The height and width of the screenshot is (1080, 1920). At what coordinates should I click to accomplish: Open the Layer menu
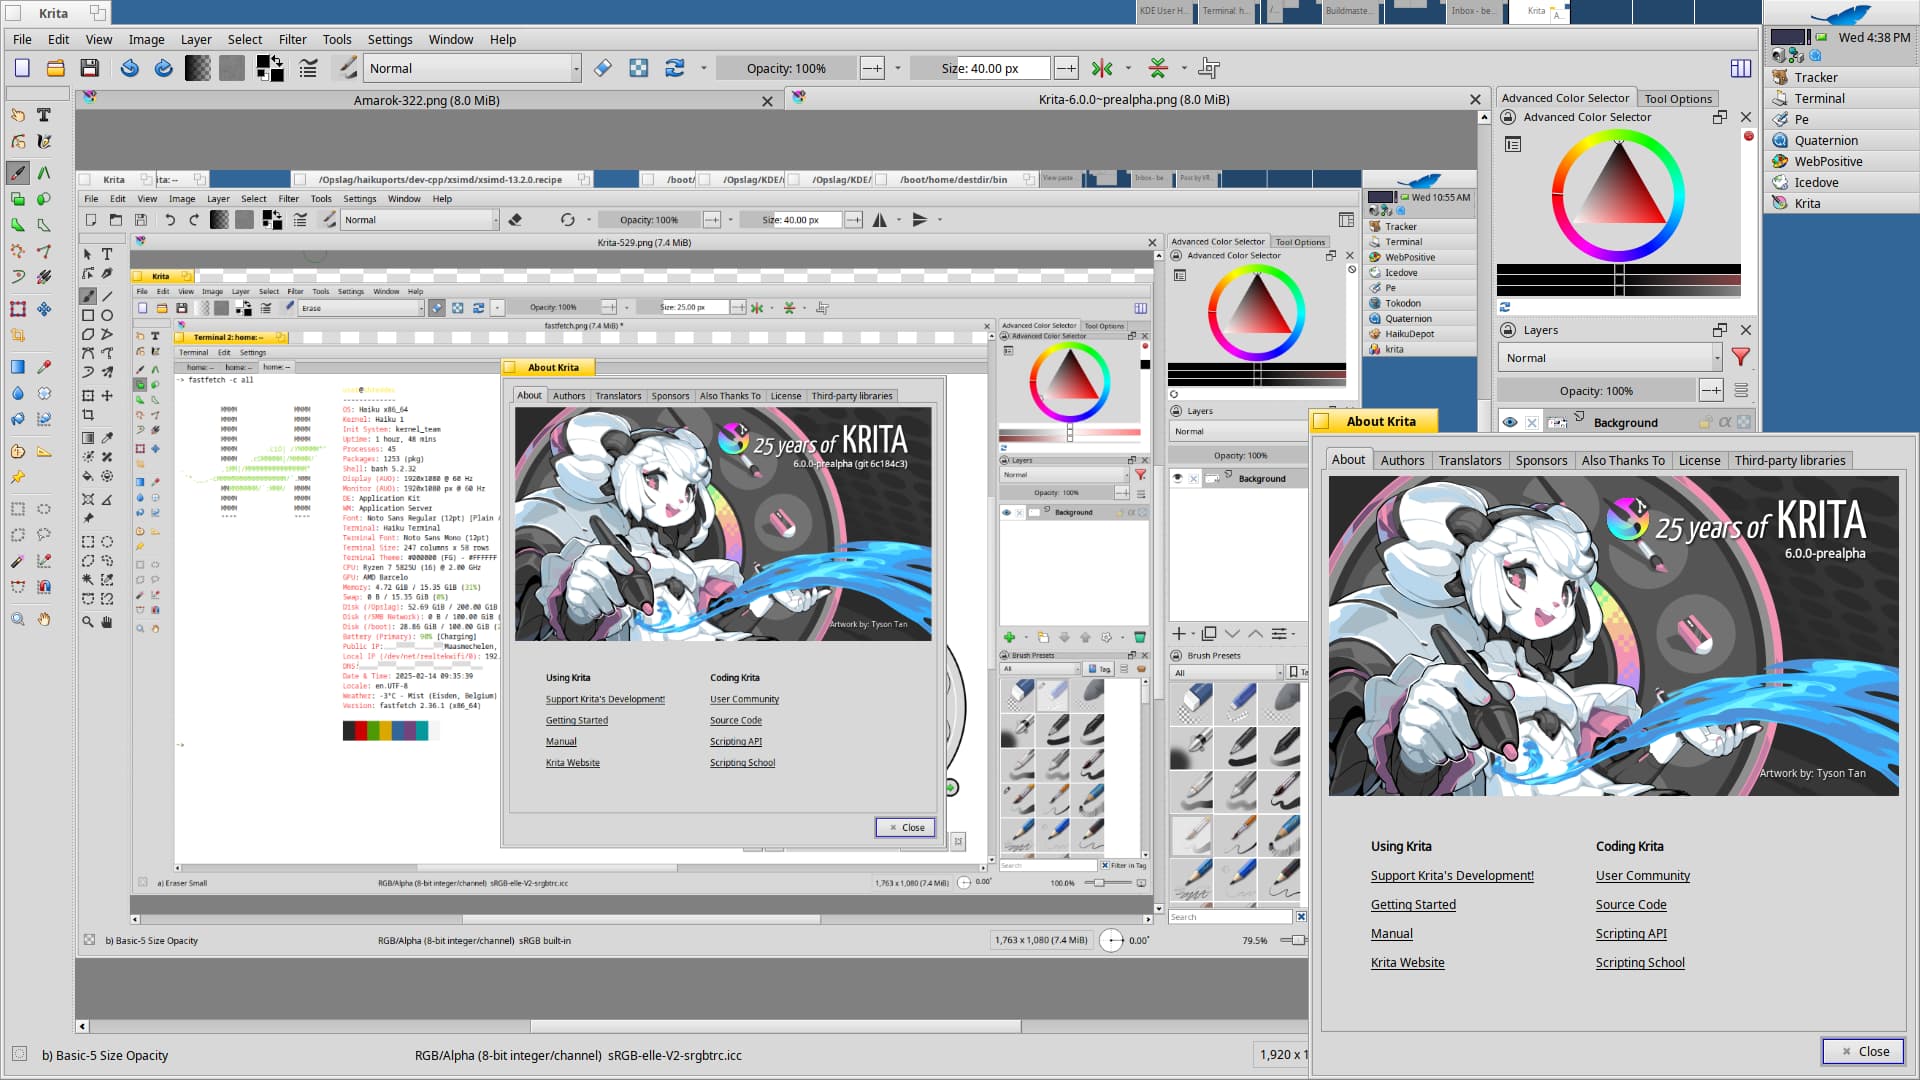tap(196, 39)
